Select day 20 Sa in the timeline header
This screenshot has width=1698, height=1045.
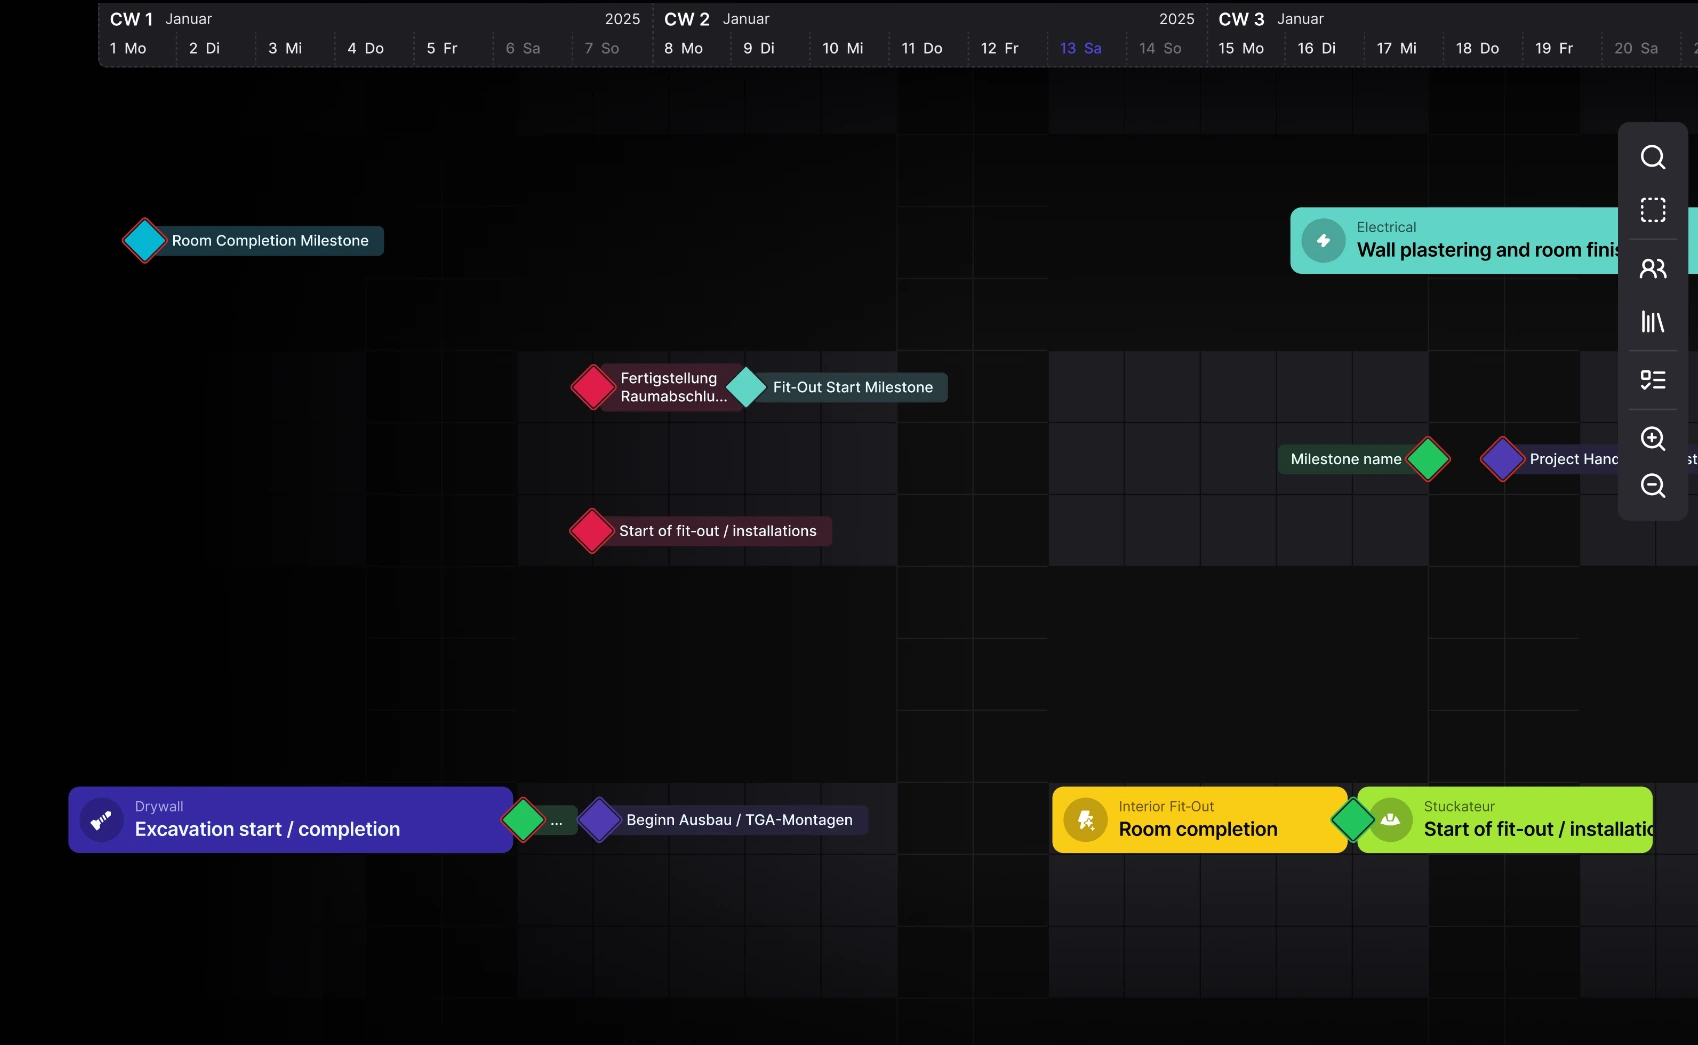pos(1636,48)
